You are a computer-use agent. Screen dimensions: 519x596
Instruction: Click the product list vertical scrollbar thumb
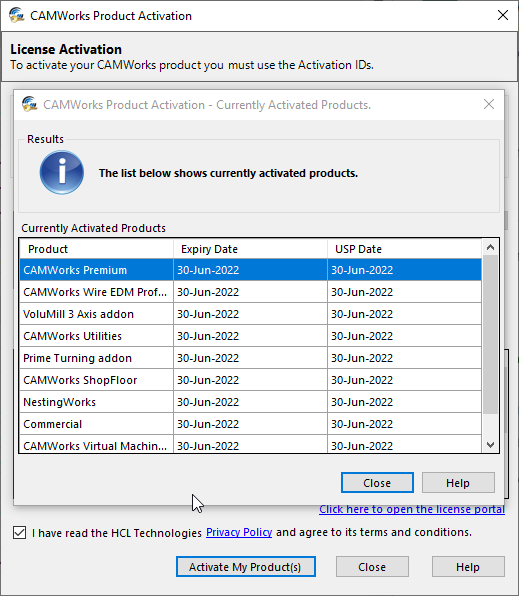point(490,334)
